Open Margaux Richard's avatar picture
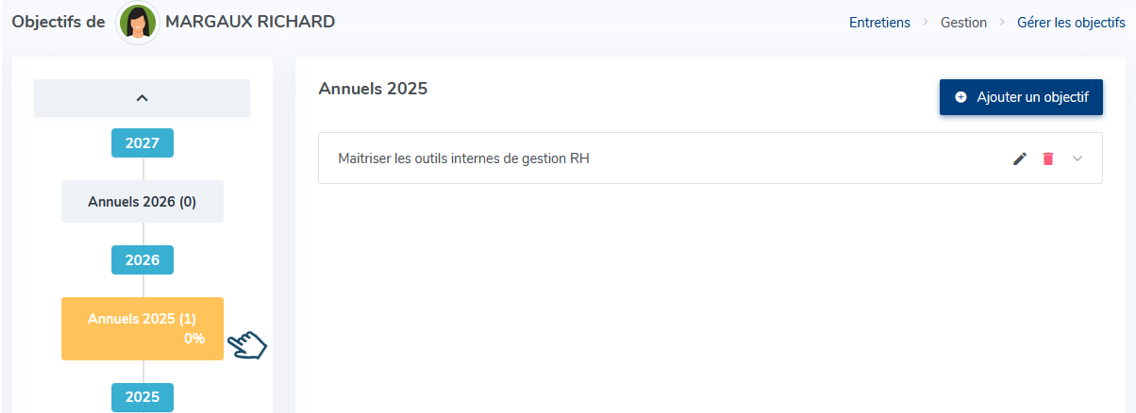Screen dimensions: 1136x413 [x=138, y=22]
